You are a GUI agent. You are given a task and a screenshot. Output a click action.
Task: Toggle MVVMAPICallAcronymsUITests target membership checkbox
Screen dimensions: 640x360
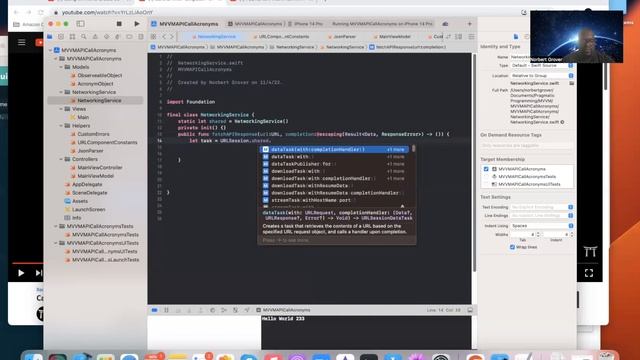(486, 184)
